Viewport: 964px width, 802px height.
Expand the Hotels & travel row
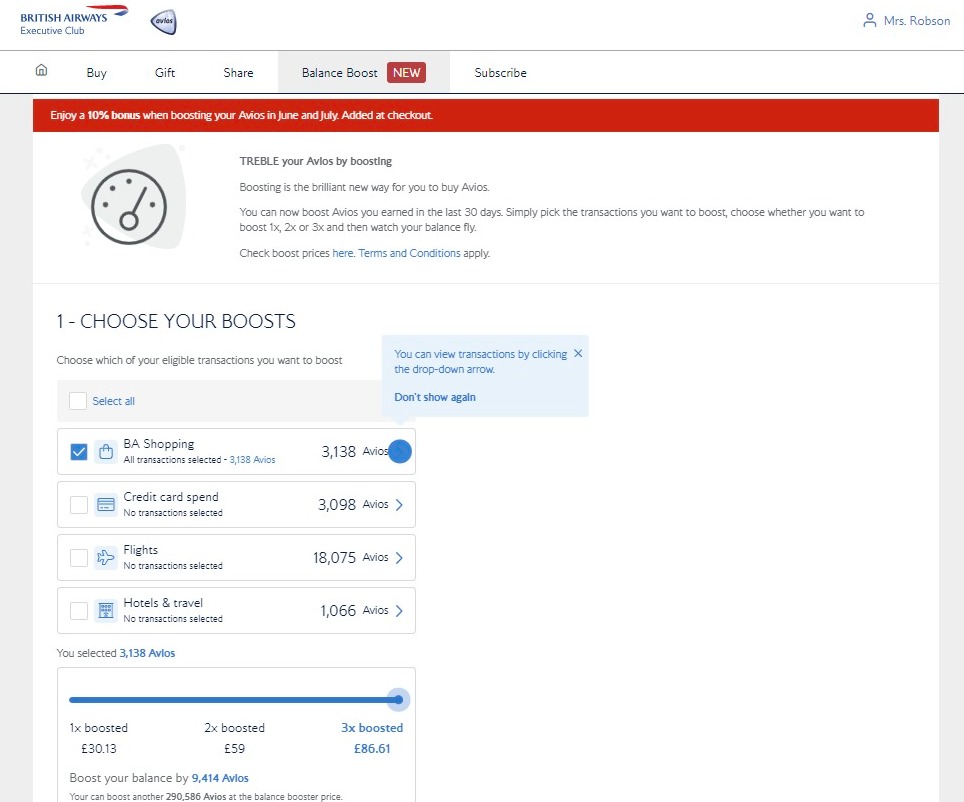click(x=398, y=610)
